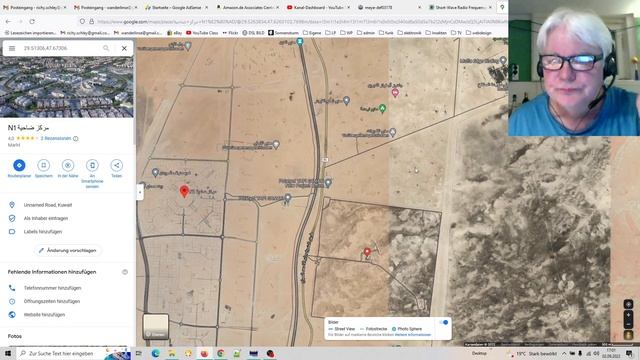Click the Unnamed Road, Kuwait address row
This screenshot has width=640, height=360.
click(67, 205)
